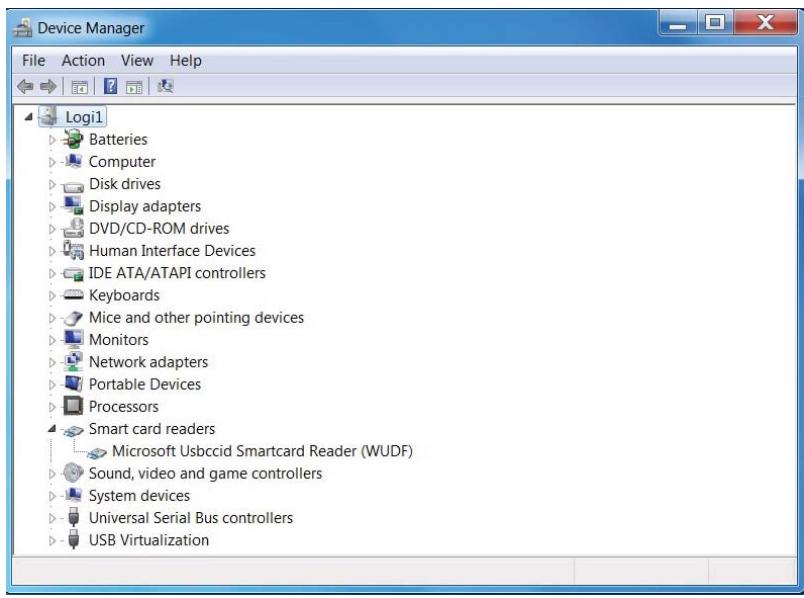Click the Portable Devices icon
The height and width of the screenshot is (598, 804).
coord(73,384)
